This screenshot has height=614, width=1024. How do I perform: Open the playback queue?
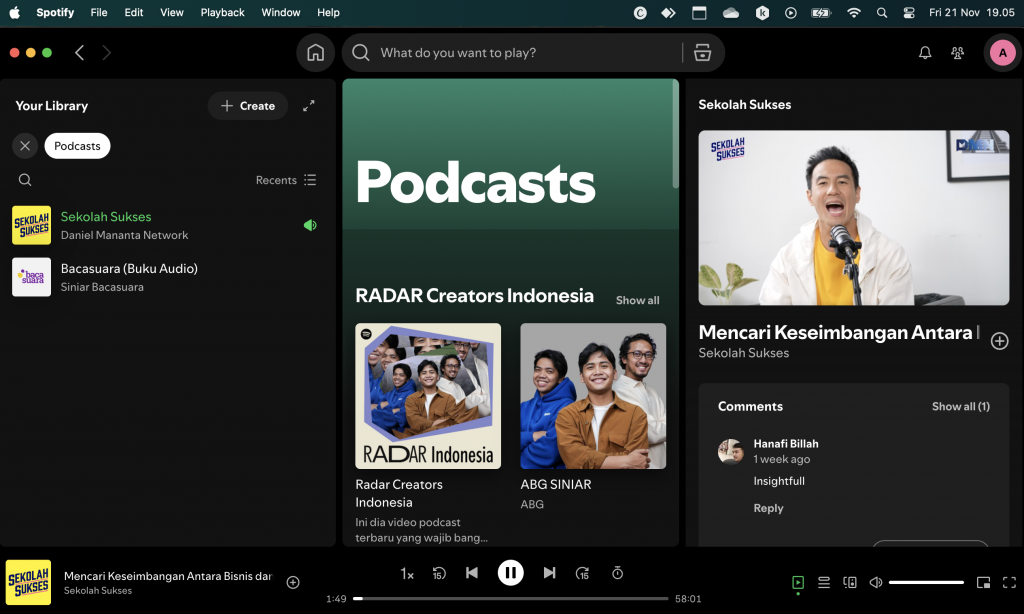pos(824,582)
